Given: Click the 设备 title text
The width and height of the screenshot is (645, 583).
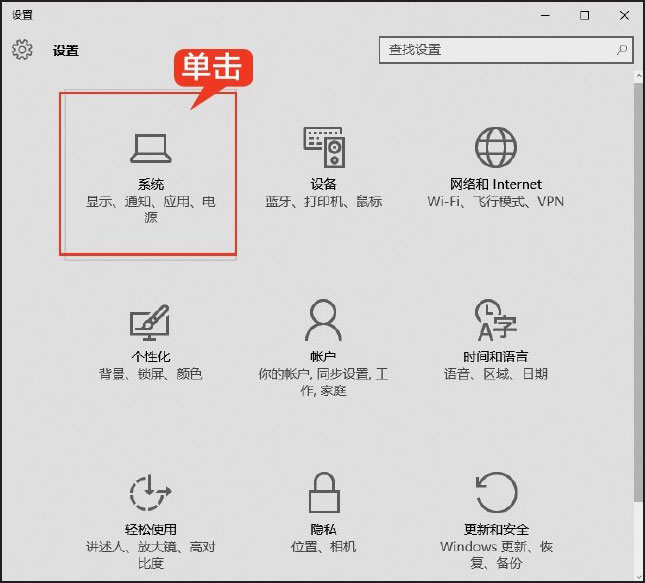Looking at the screenshot, I should click(323, 184).
